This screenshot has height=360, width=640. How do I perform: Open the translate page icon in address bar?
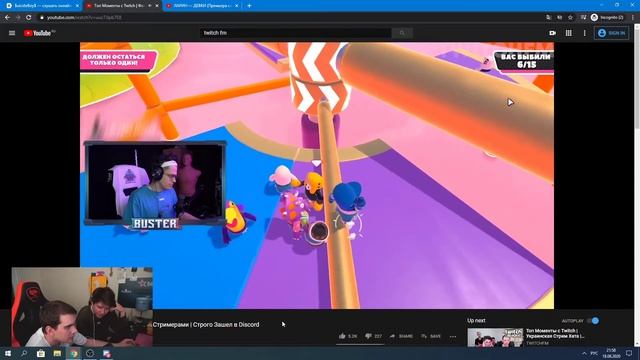click(548, 18)
